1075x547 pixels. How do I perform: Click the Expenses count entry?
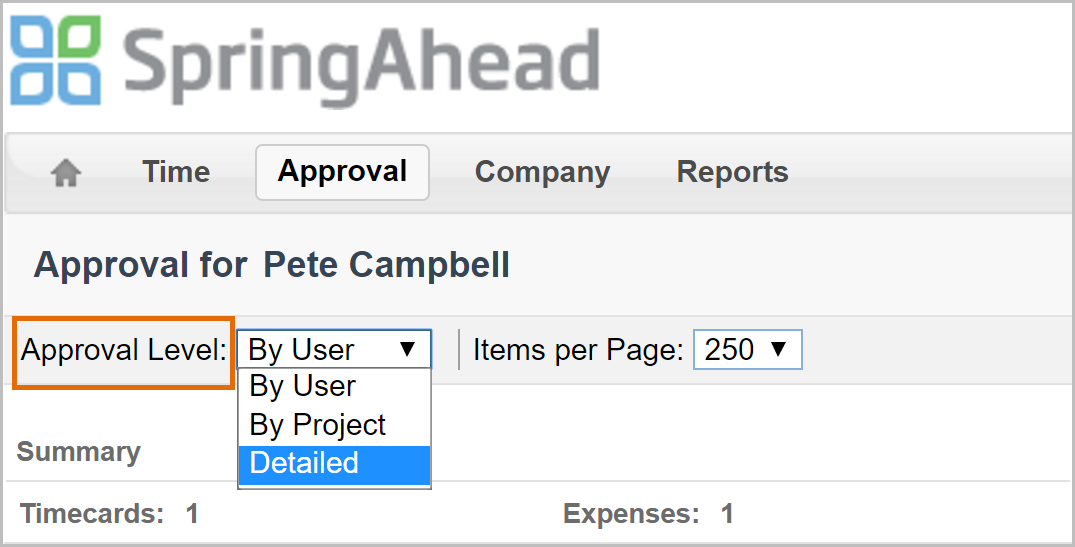click(x=647, y=515)
